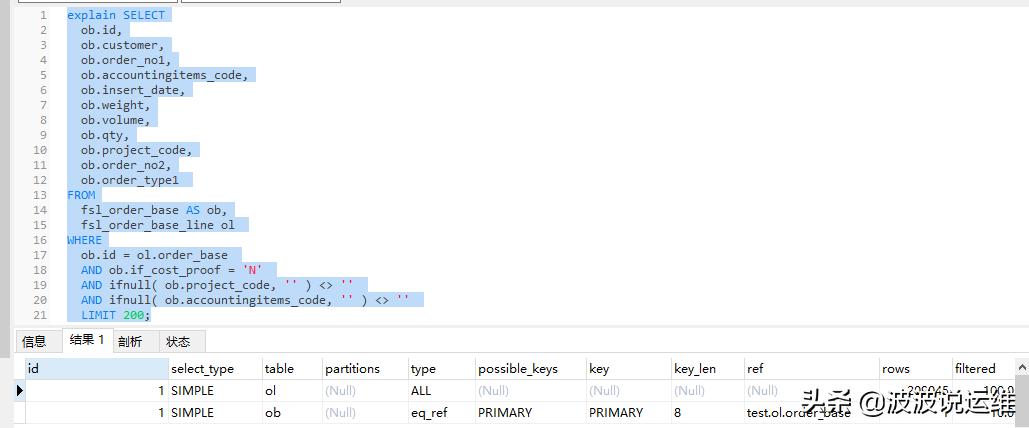Select the key_len value 8
This screenshot has width=1029, height=428.
pos(707,413)
